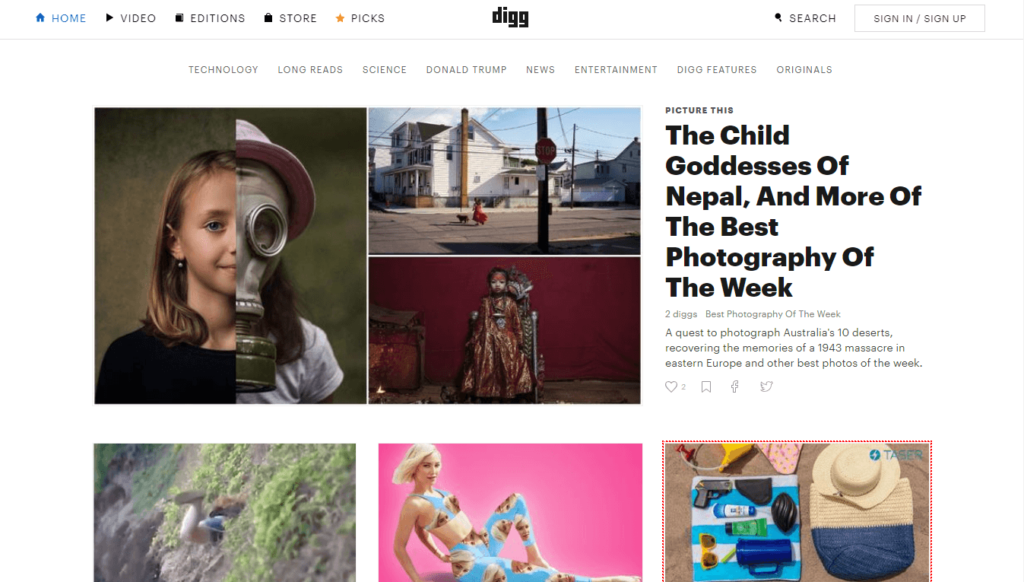Open the girl with gas mask photo
Image resolution: width=1024 pixels, height=582 pixels.
pyautogui.click(x=231, y=255)
